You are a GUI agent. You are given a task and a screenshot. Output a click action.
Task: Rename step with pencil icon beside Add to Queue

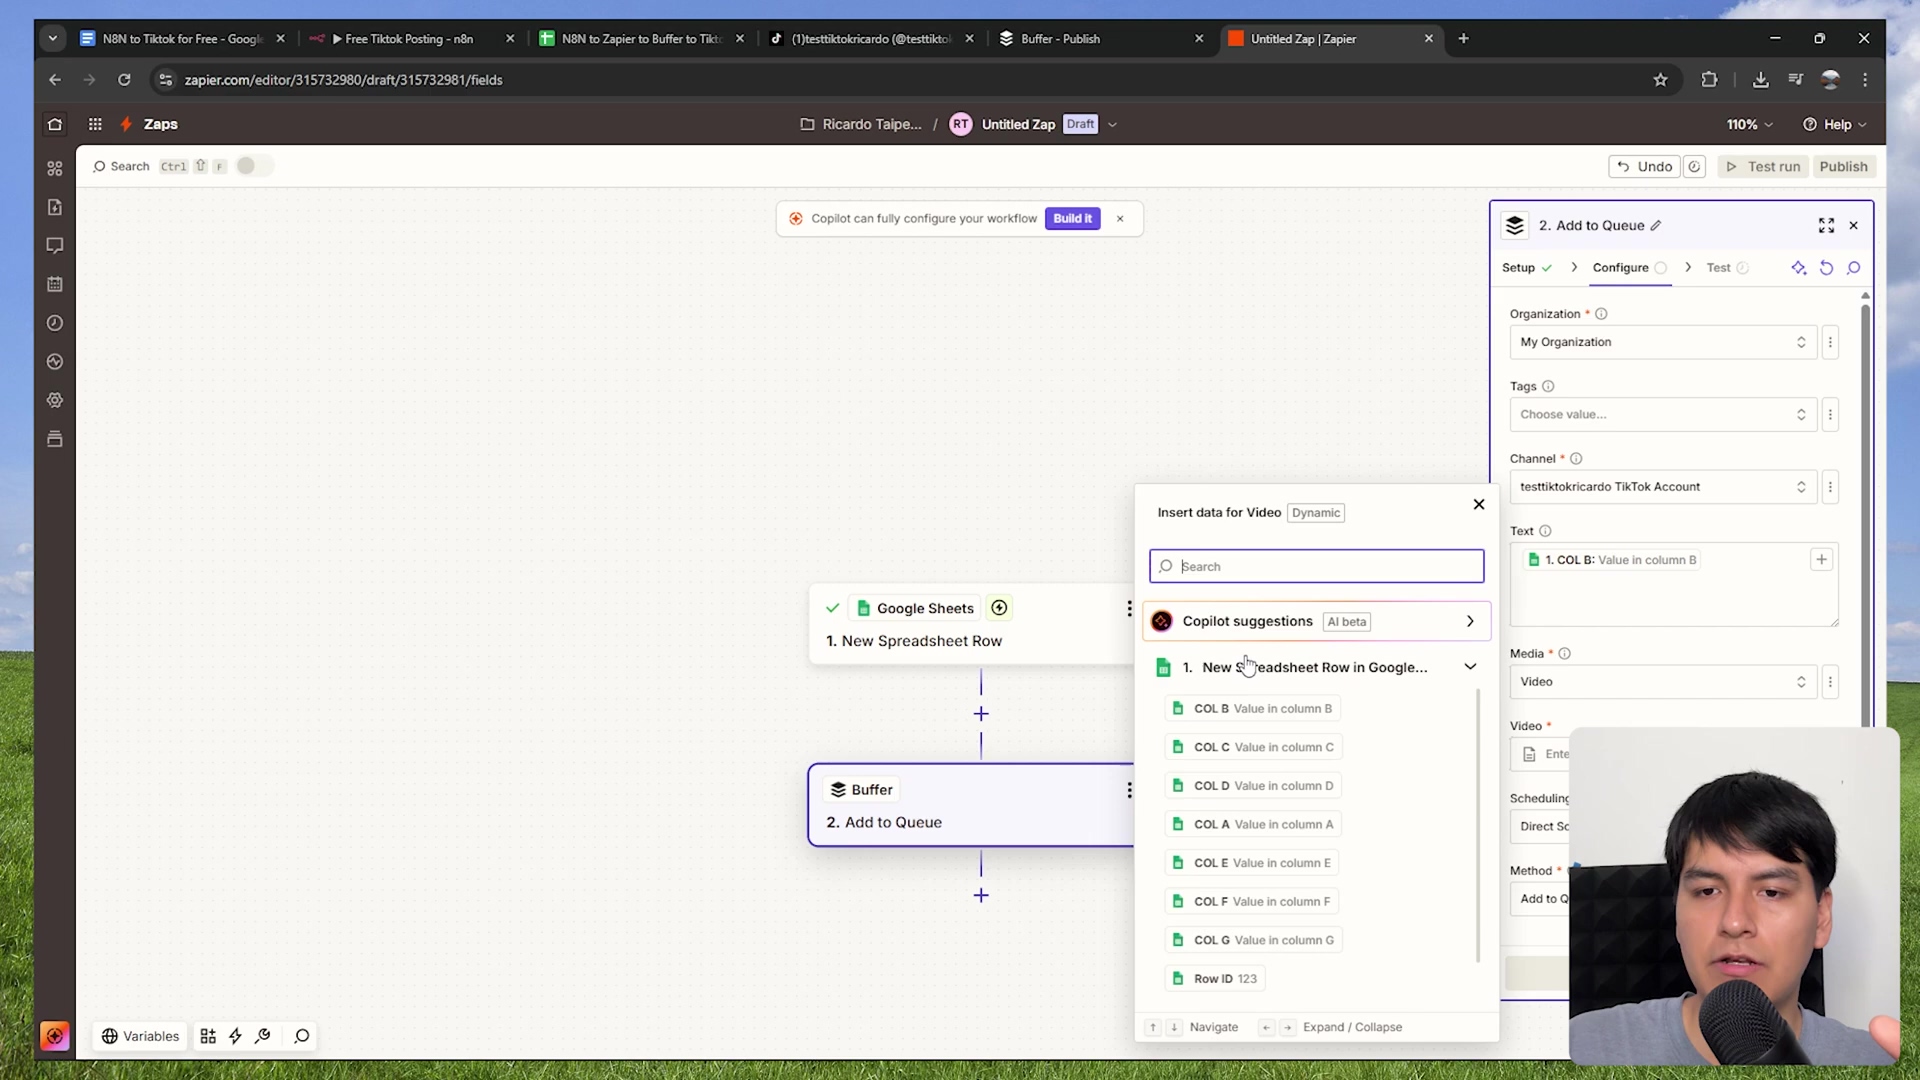[1656, 225]
